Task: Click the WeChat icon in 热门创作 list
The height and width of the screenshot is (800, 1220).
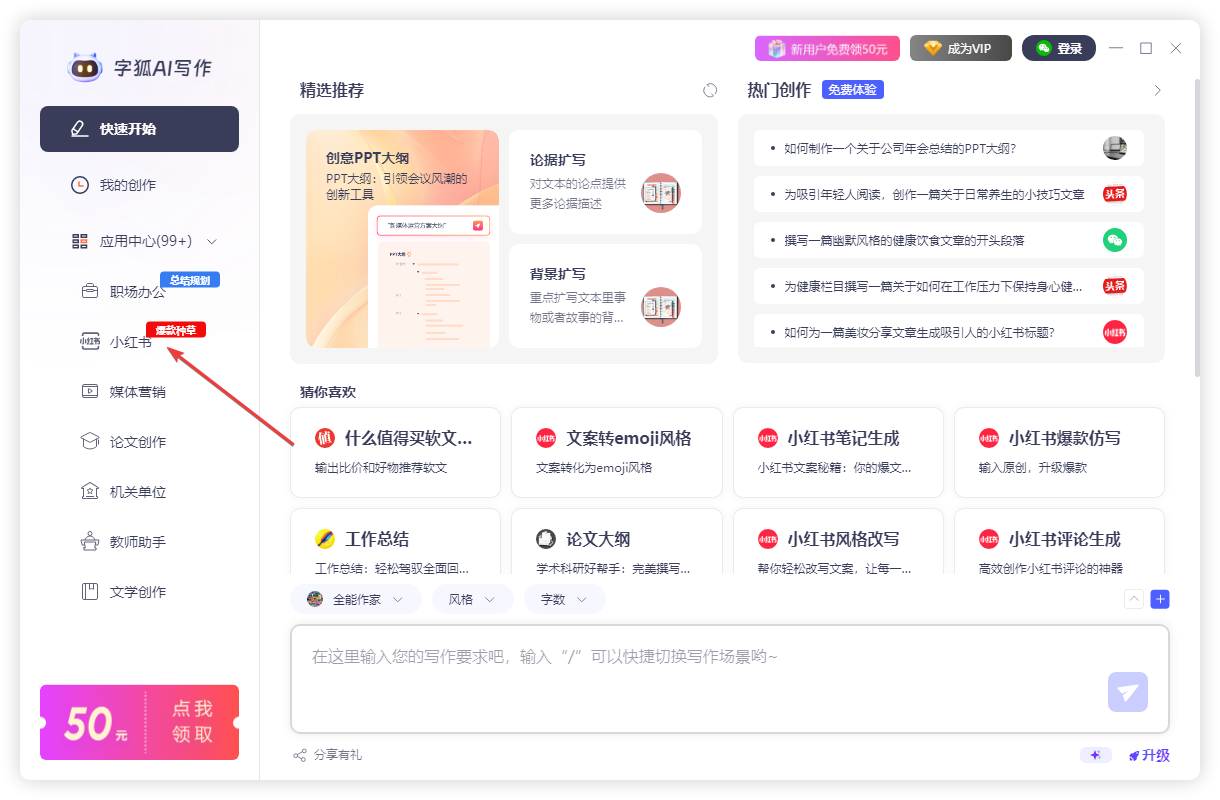Action: pyautogui.click(x=1115, y=240)
